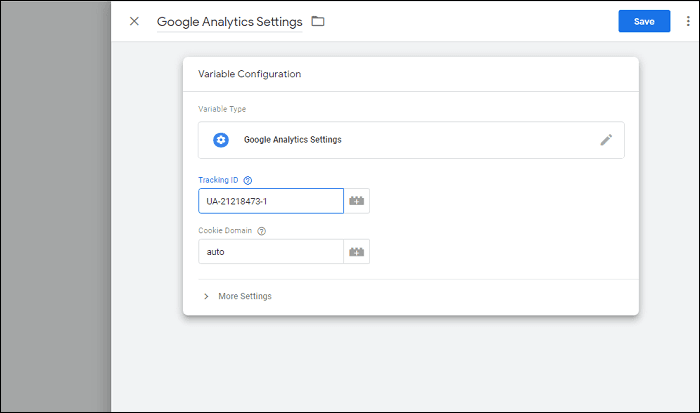700x413 pixels.
Task: Select the Variable Type row
Action: click(x=411, y=140)
